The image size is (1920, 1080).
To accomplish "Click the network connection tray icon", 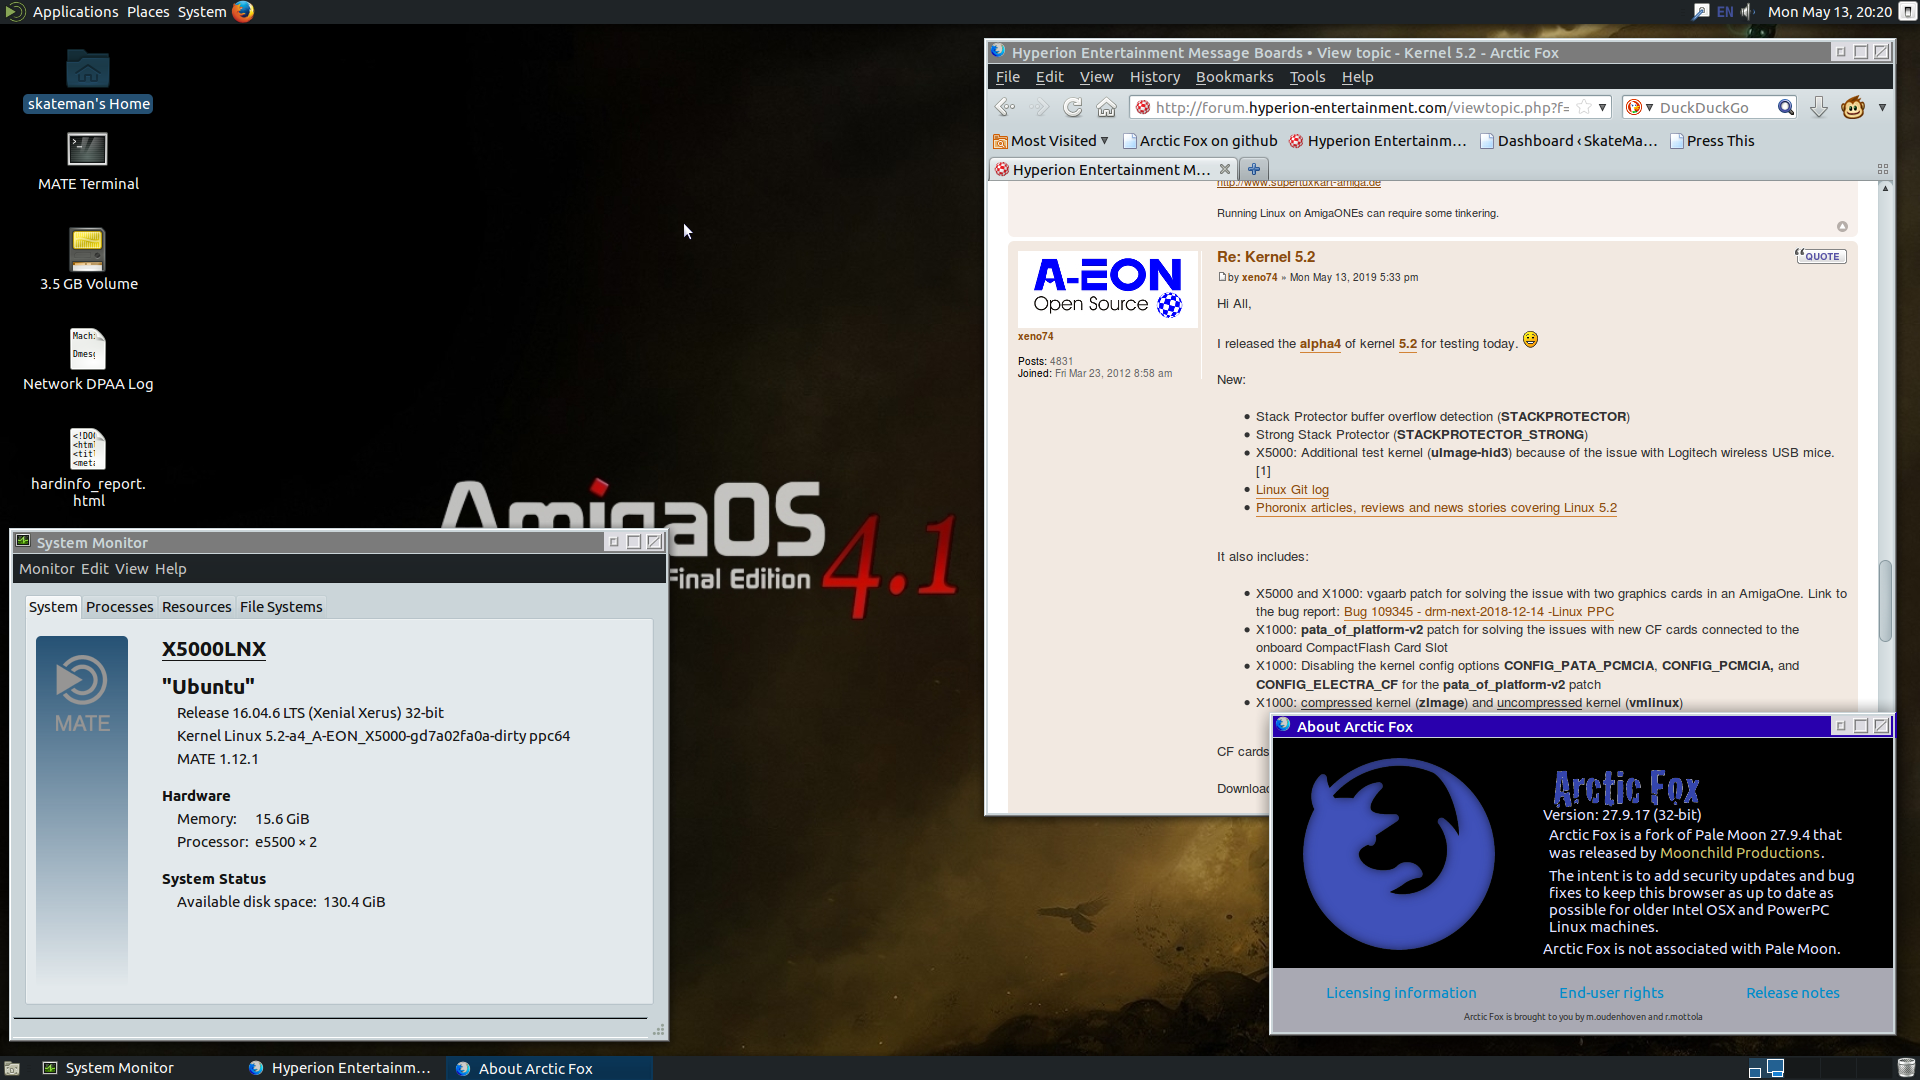I will tap(1701, 11).
